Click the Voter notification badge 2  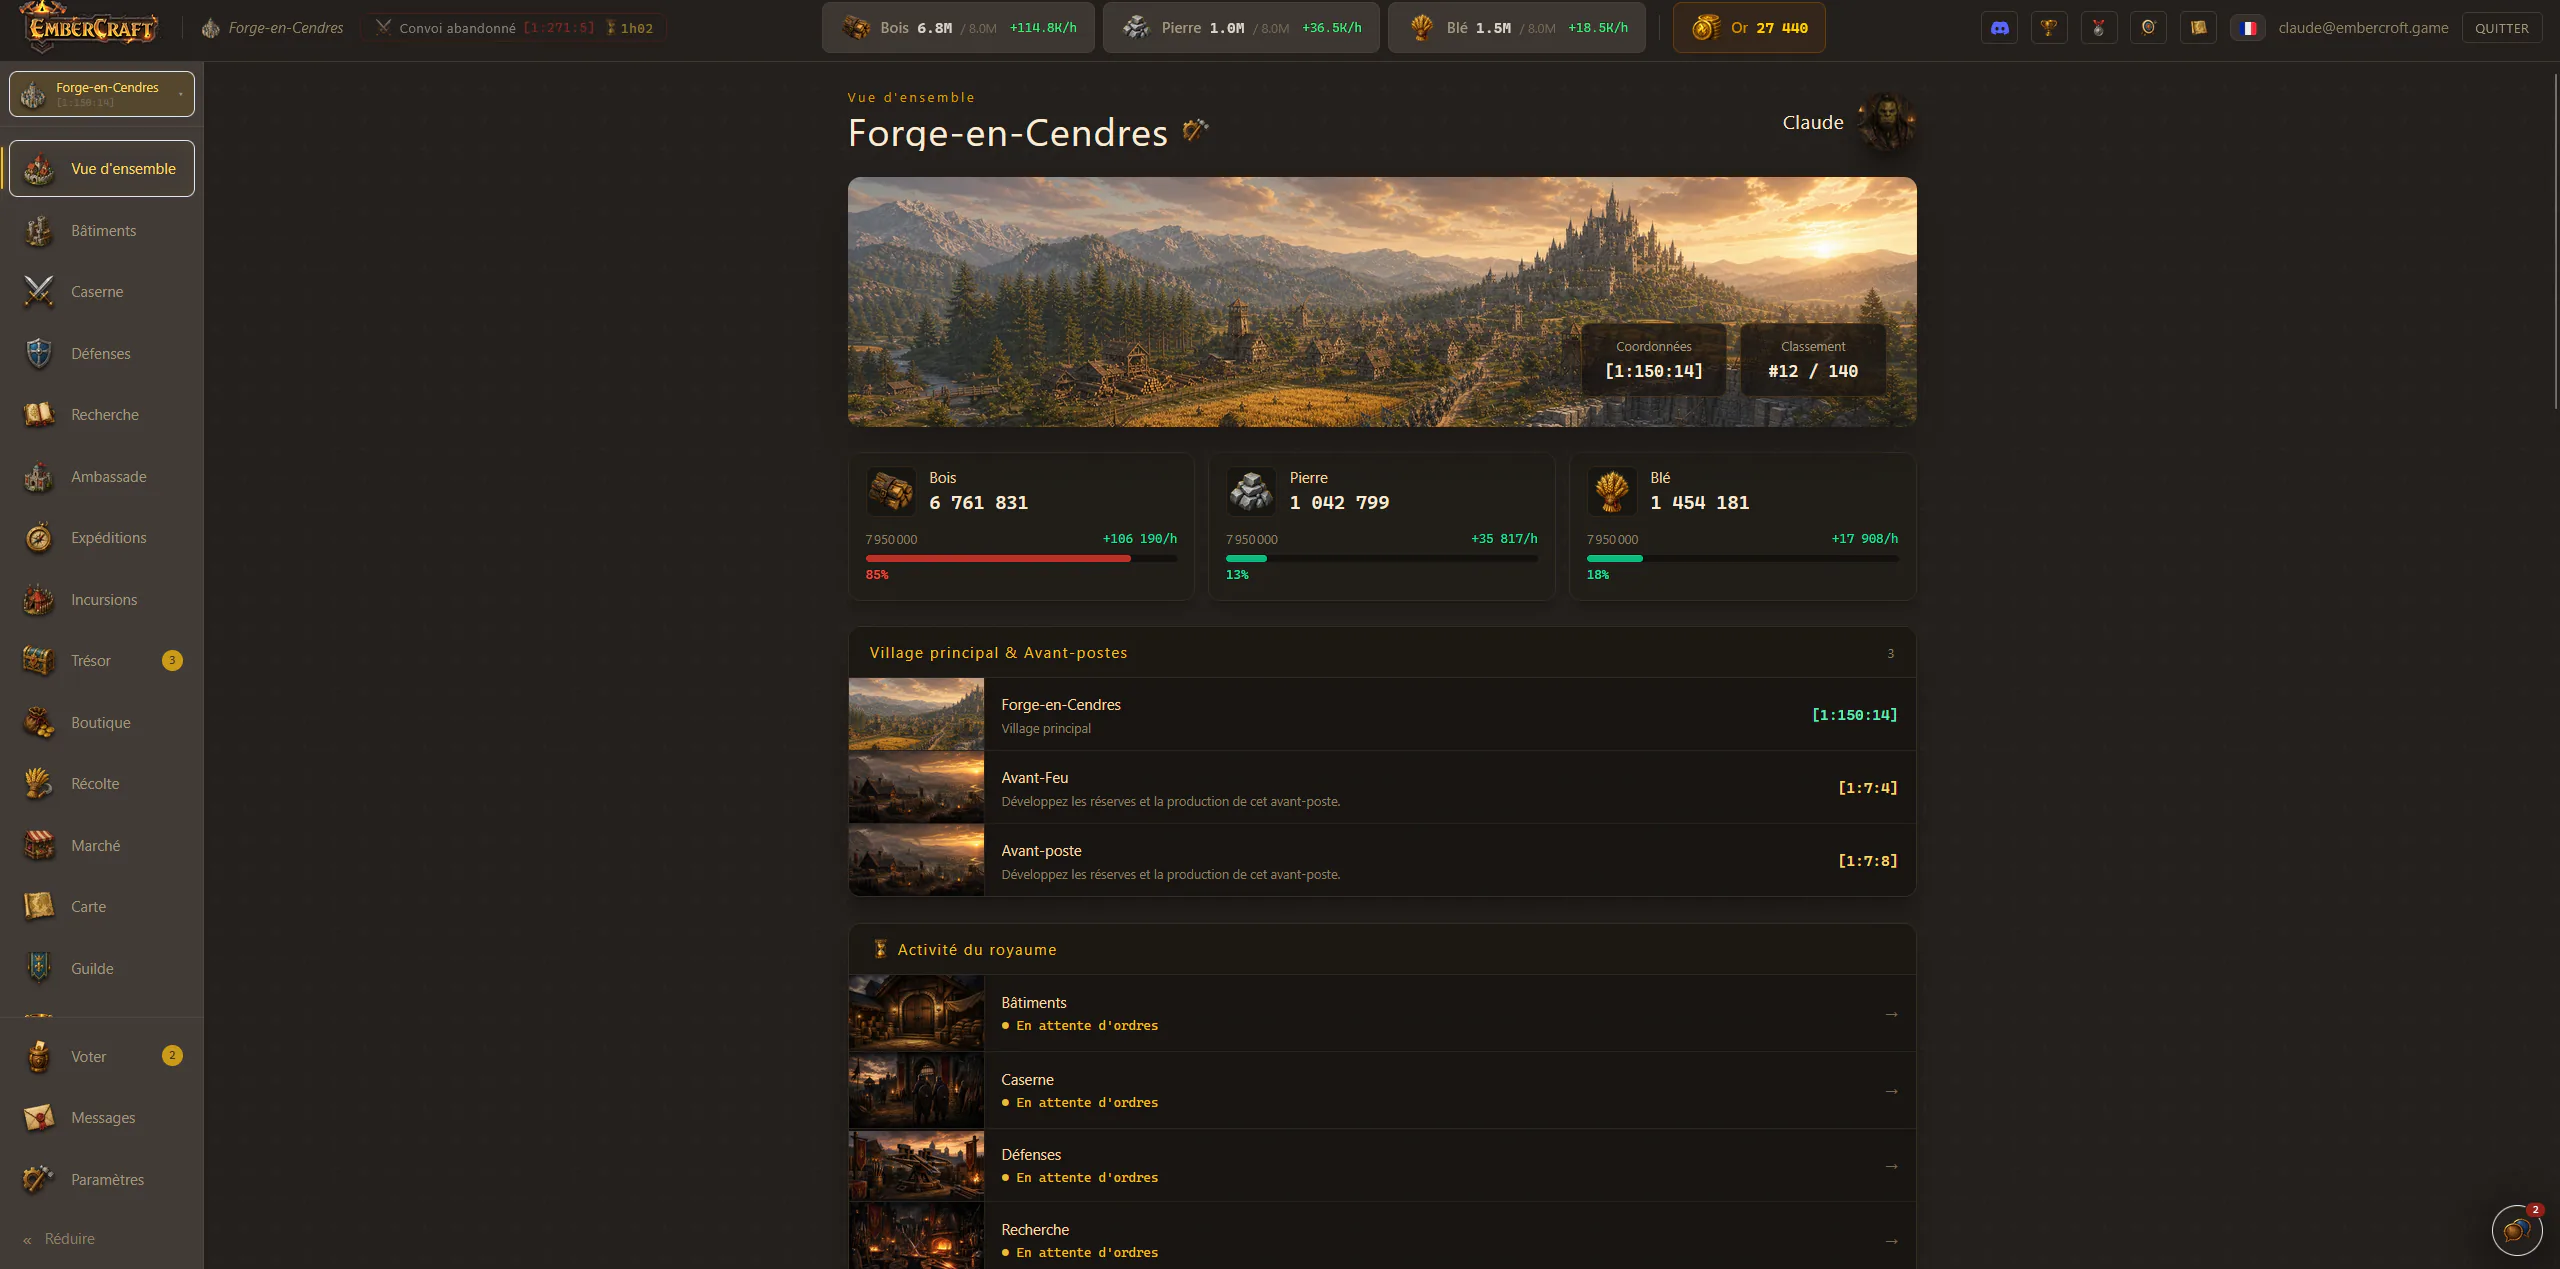point(172,1055)
